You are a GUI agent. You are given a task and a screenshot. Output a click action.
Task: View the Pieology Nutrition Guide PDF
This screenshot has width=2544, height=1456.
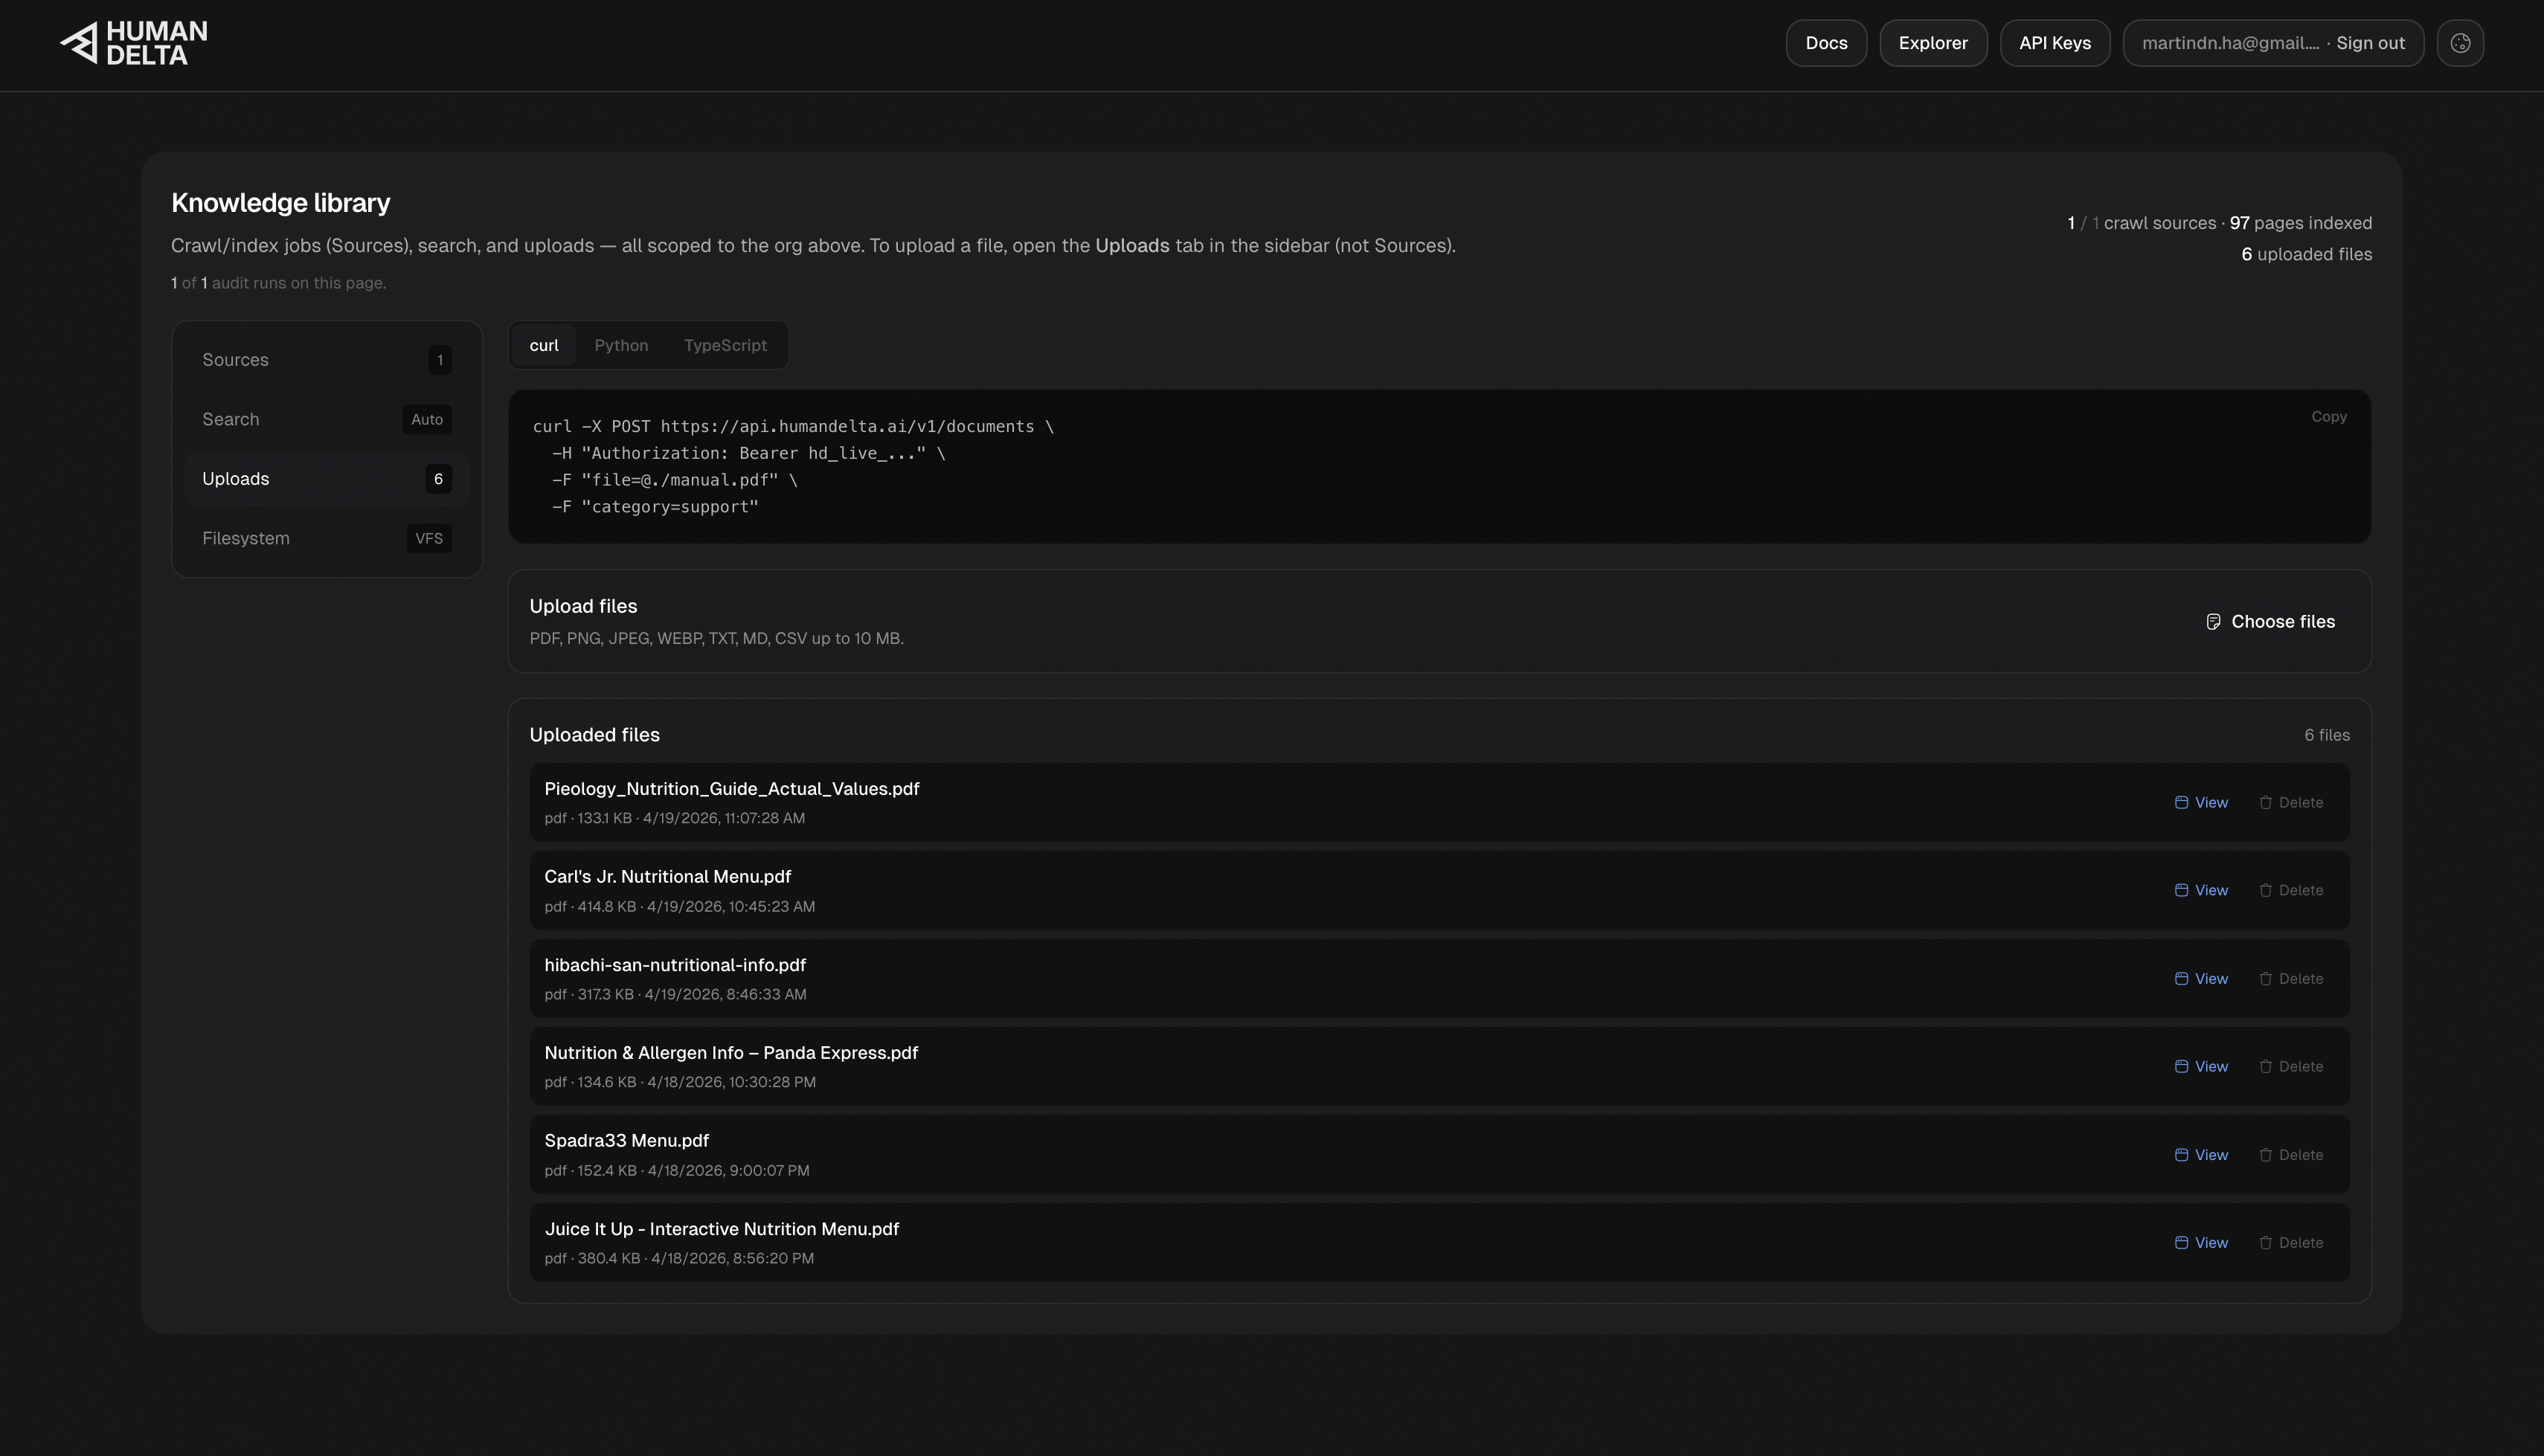click(x=2201, y=803)
